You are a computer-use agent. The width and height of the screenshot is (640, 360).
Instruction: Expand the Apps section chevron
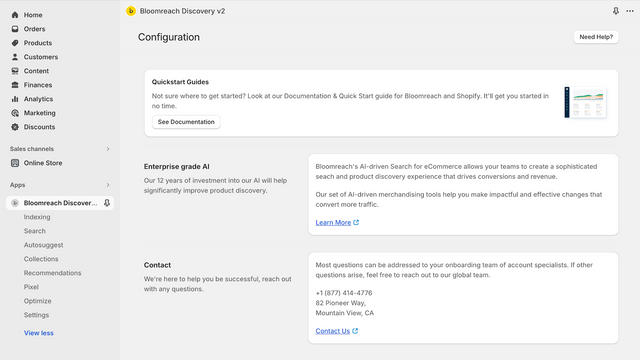pyautogui.click(x=108, y=185)
